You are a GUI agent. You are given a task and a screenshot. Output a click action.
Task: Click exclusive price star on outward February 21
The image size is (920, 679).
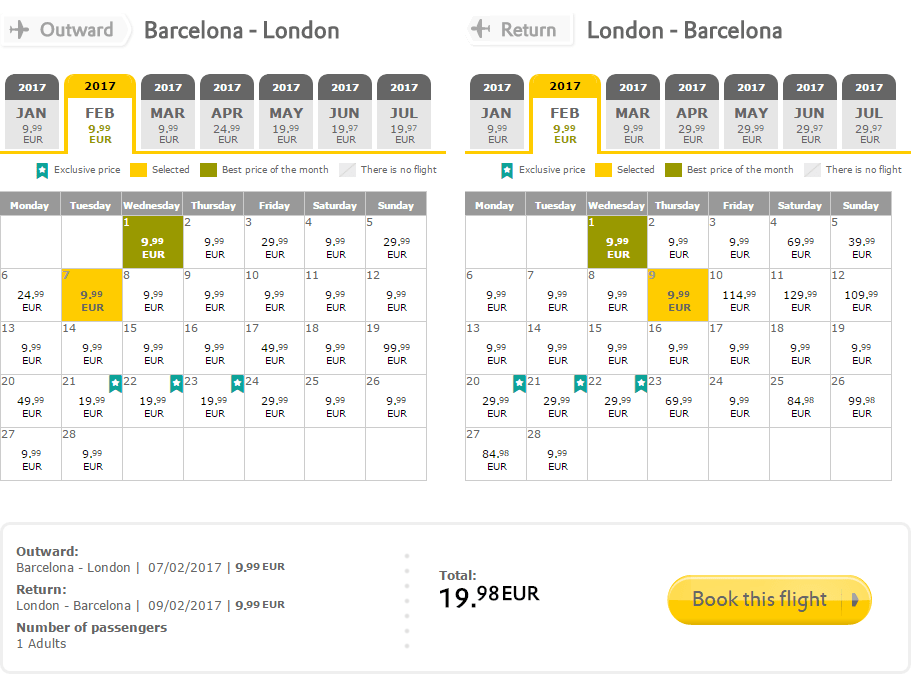(115, 384)
